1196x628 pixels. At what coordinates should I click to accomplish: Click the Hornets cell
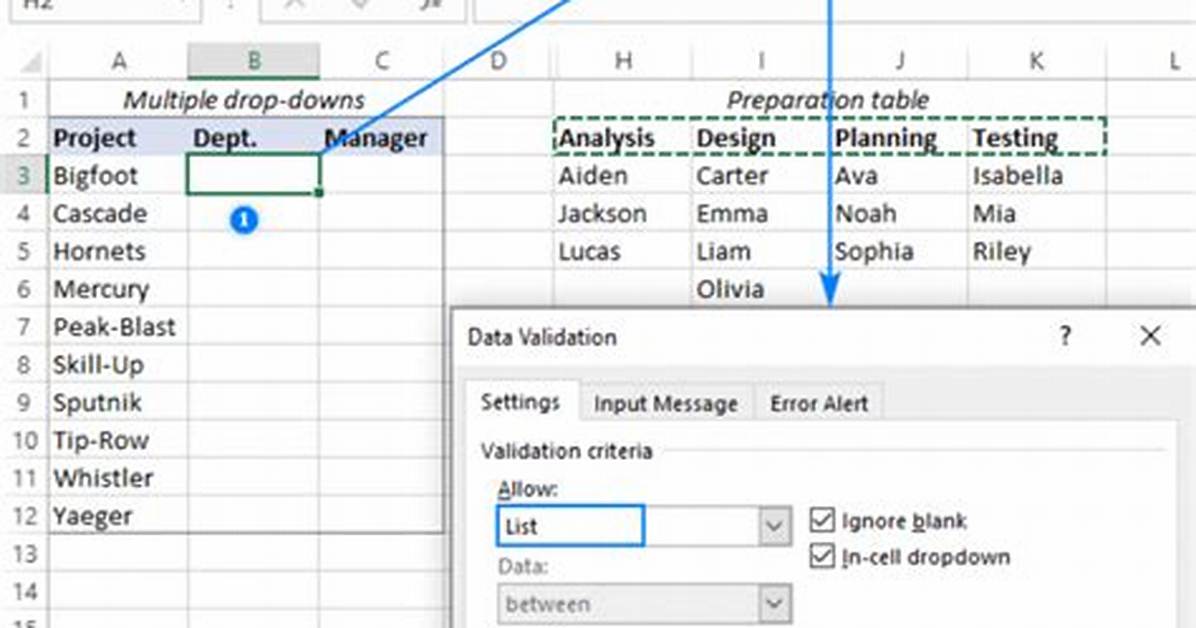118,251
